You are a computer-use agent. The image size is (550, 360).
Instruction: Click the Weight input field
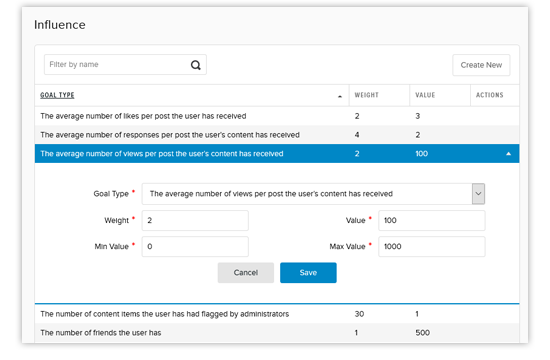[x=195, y=220]
